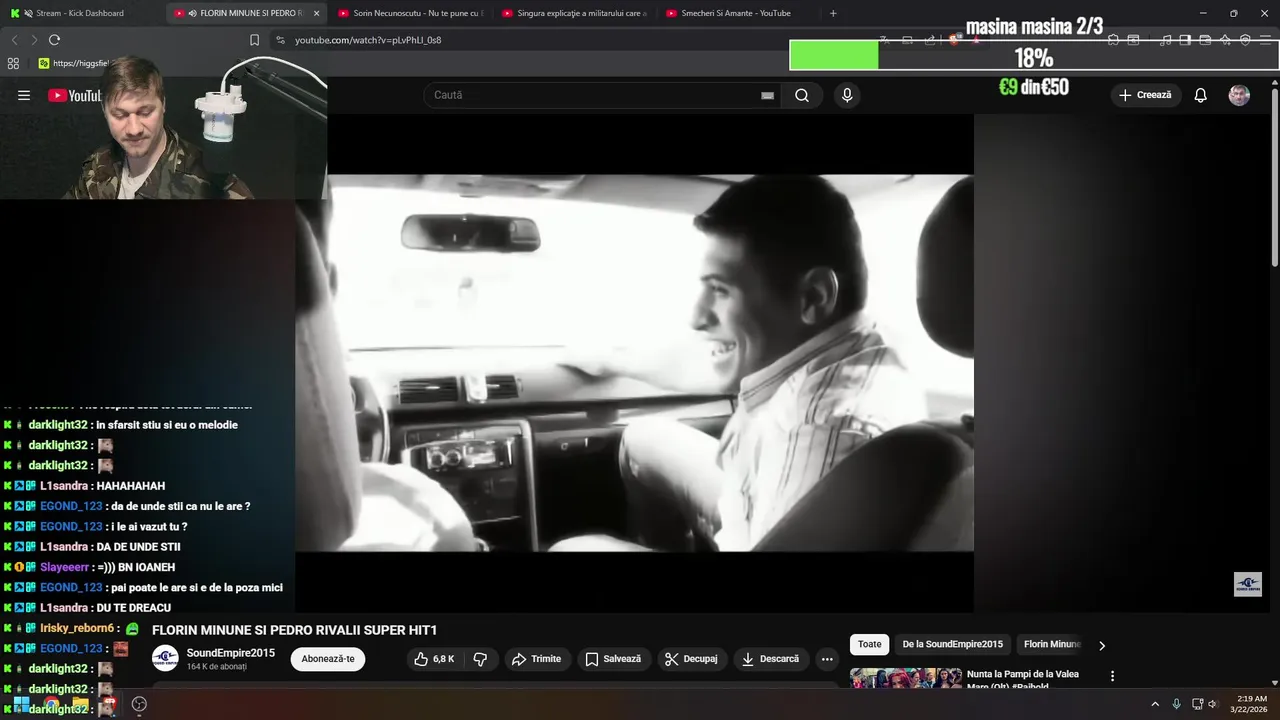This screenshot has height=720, width=1280.
Task: Open the Brave Shields icon in address bar
Action: point(957,40)
